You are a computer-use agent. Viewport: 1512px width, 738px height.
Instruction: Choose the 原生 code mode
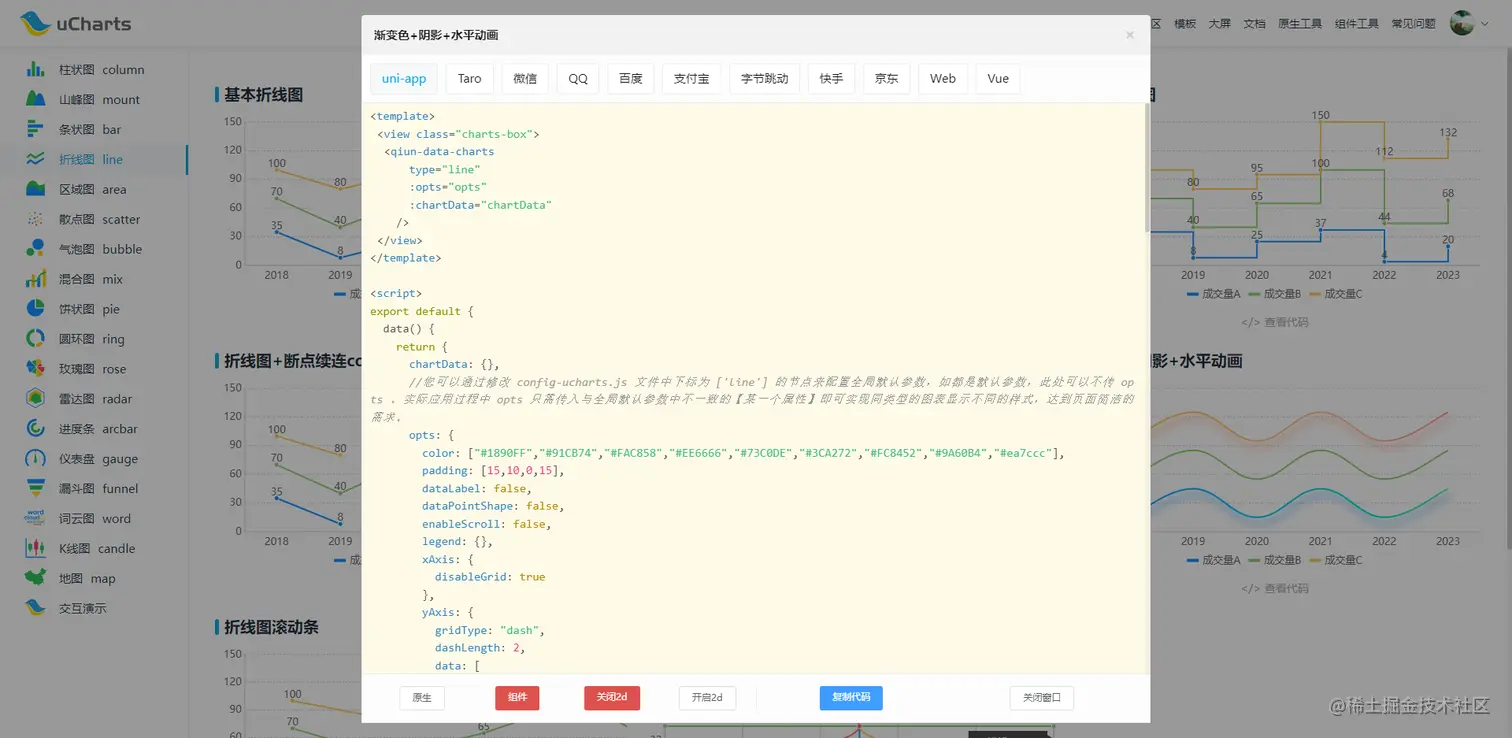[x=422, y=698]
